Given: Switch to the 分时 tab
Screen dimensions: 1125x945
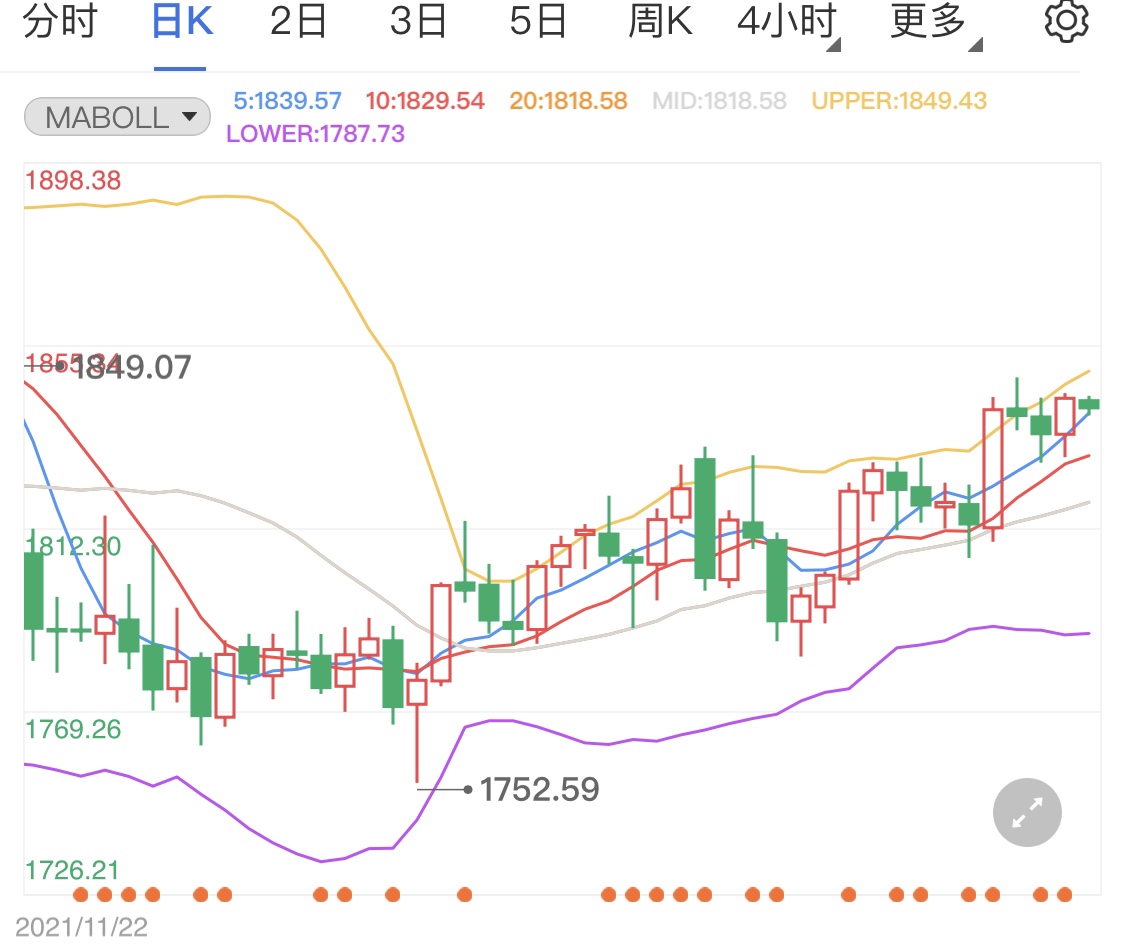Looking at the screenshot, I should click(60, 22).
